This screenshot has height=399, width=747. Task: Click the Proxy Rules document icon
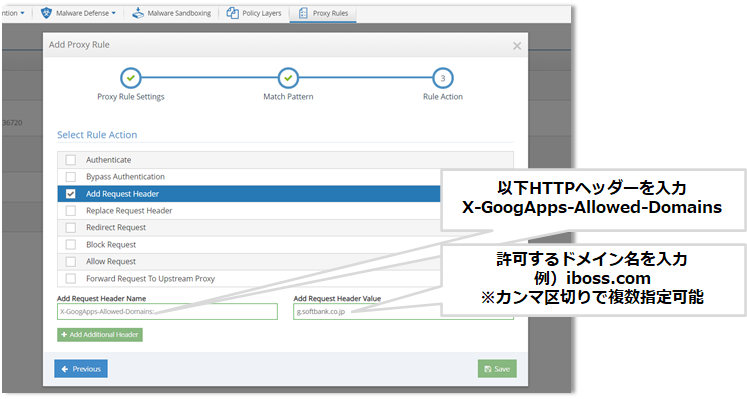[303, 13]
